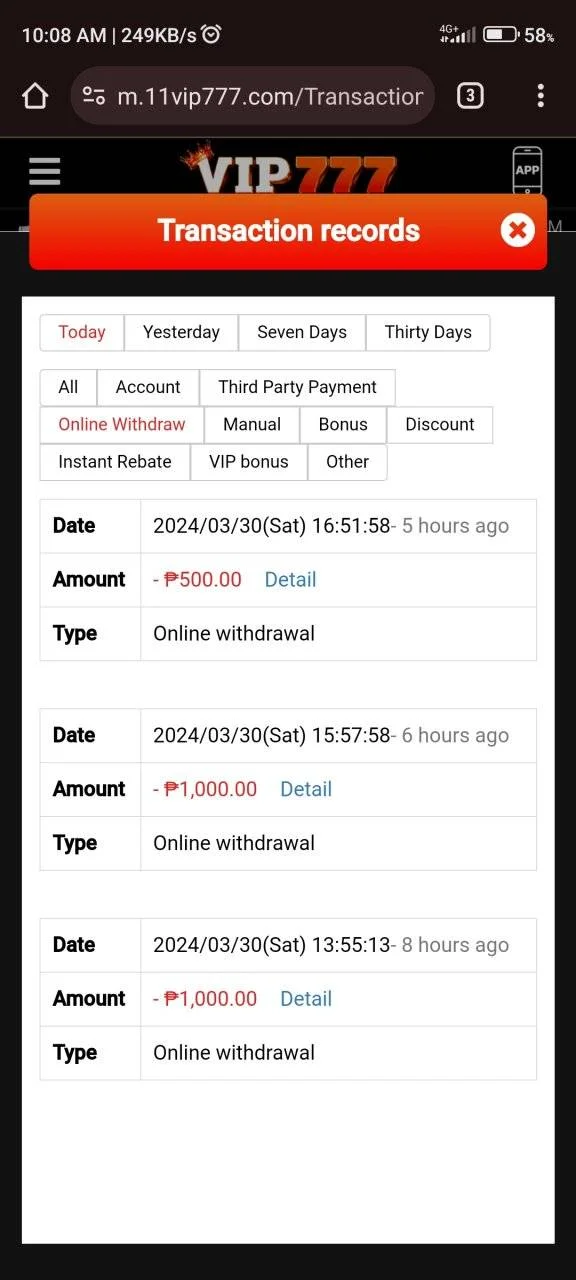
Task: Tap the browser home icon
Action: click(35, 96)
